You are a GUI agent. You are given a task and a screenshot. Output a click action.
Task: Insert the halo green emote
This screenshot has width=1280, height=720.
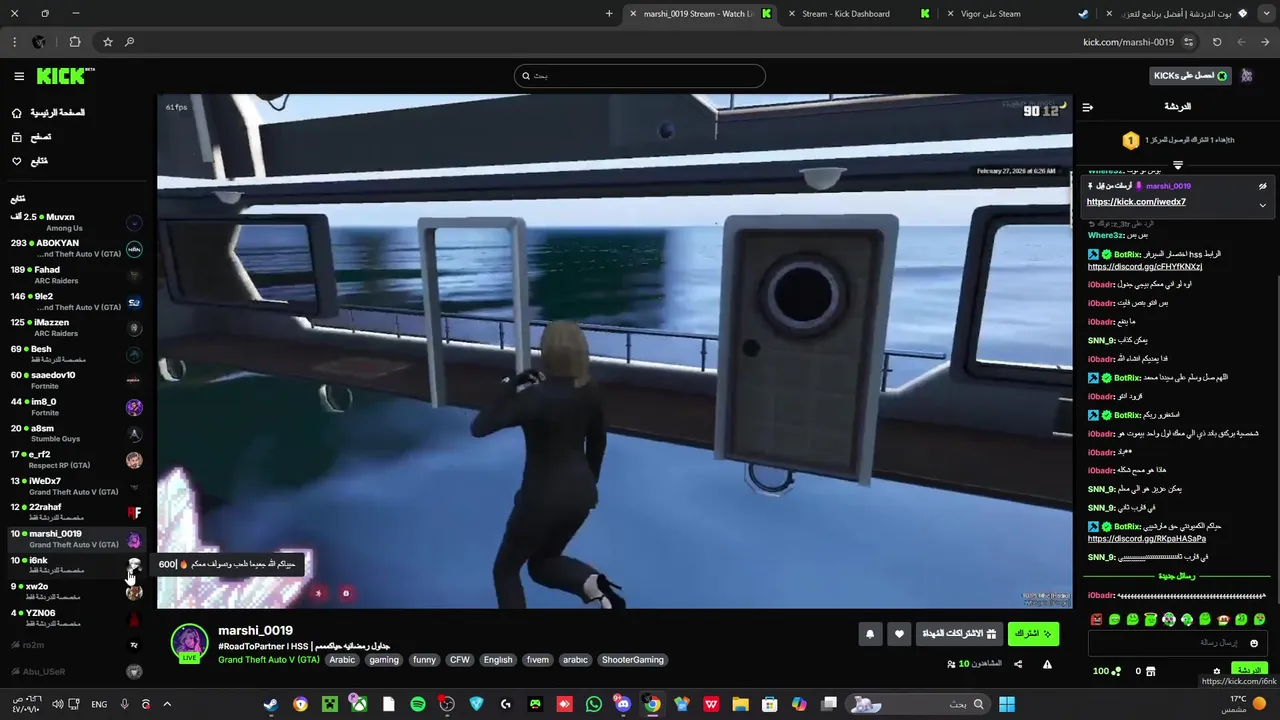click(x=1150, y=620)
